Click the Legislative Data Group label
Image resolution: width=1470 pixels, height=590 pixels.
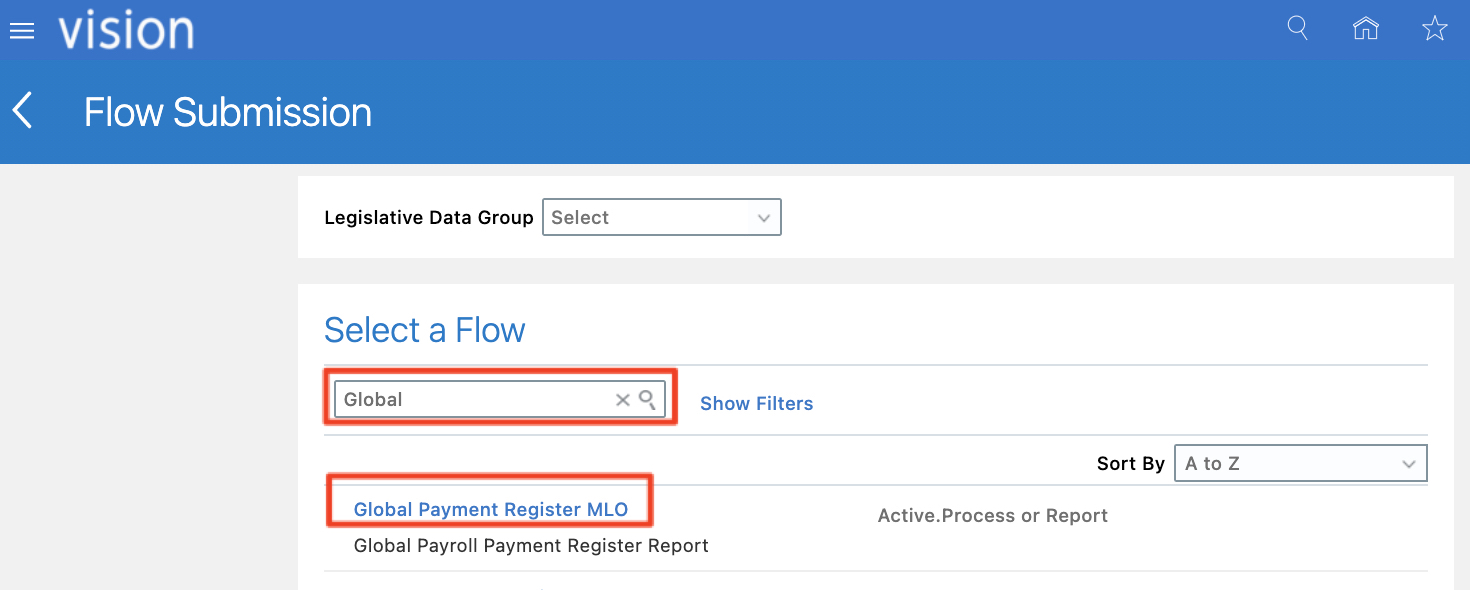429,218
